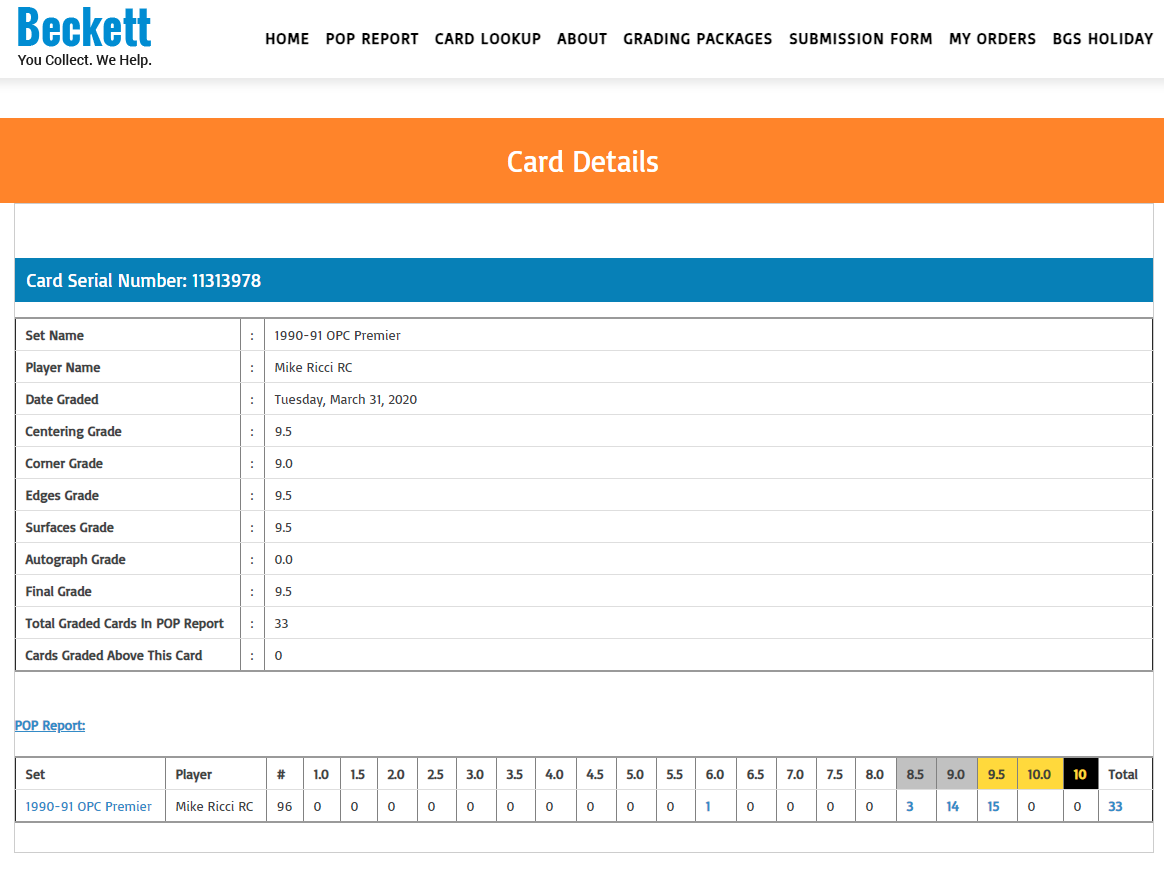Click card number 96 in POP table
The image size is (1164, 875).
(284, 806)
